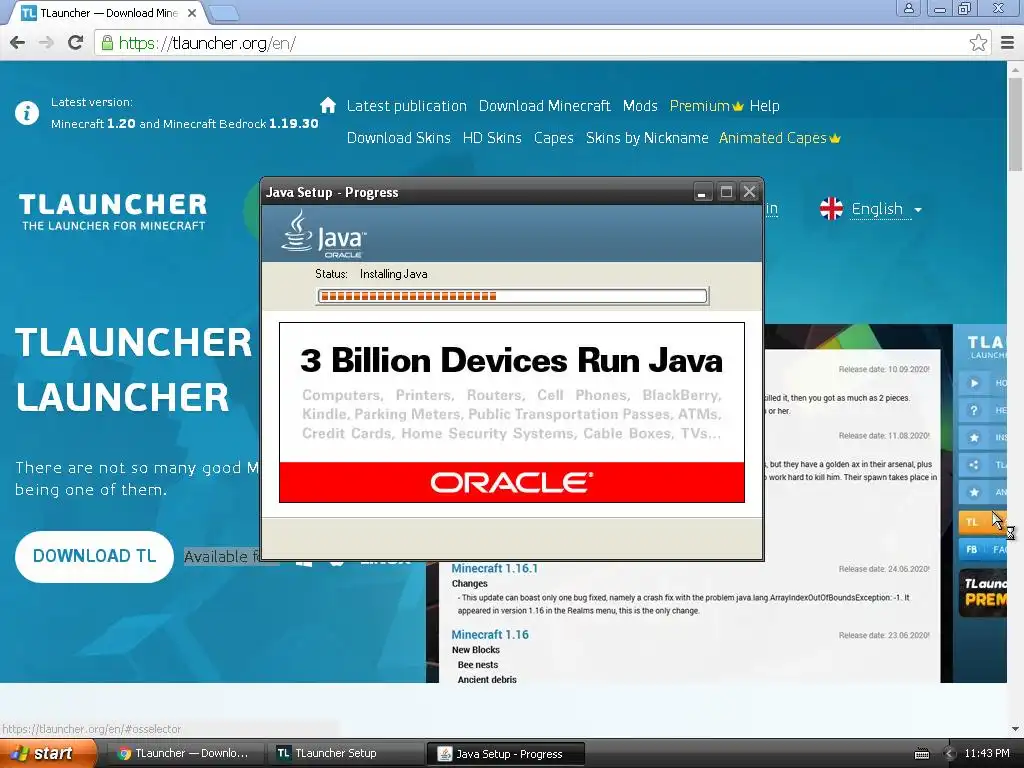Viewport: 1024px width, 768px height.
Task: Click the Chrome user profile icon
Action: click(908, 8)
